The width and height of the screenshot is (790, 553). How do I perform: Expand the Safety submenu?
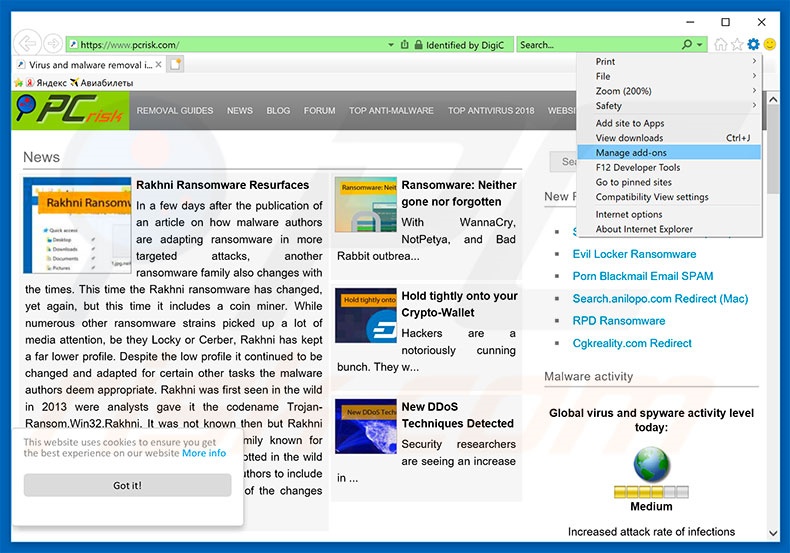[x=670, y=106]
